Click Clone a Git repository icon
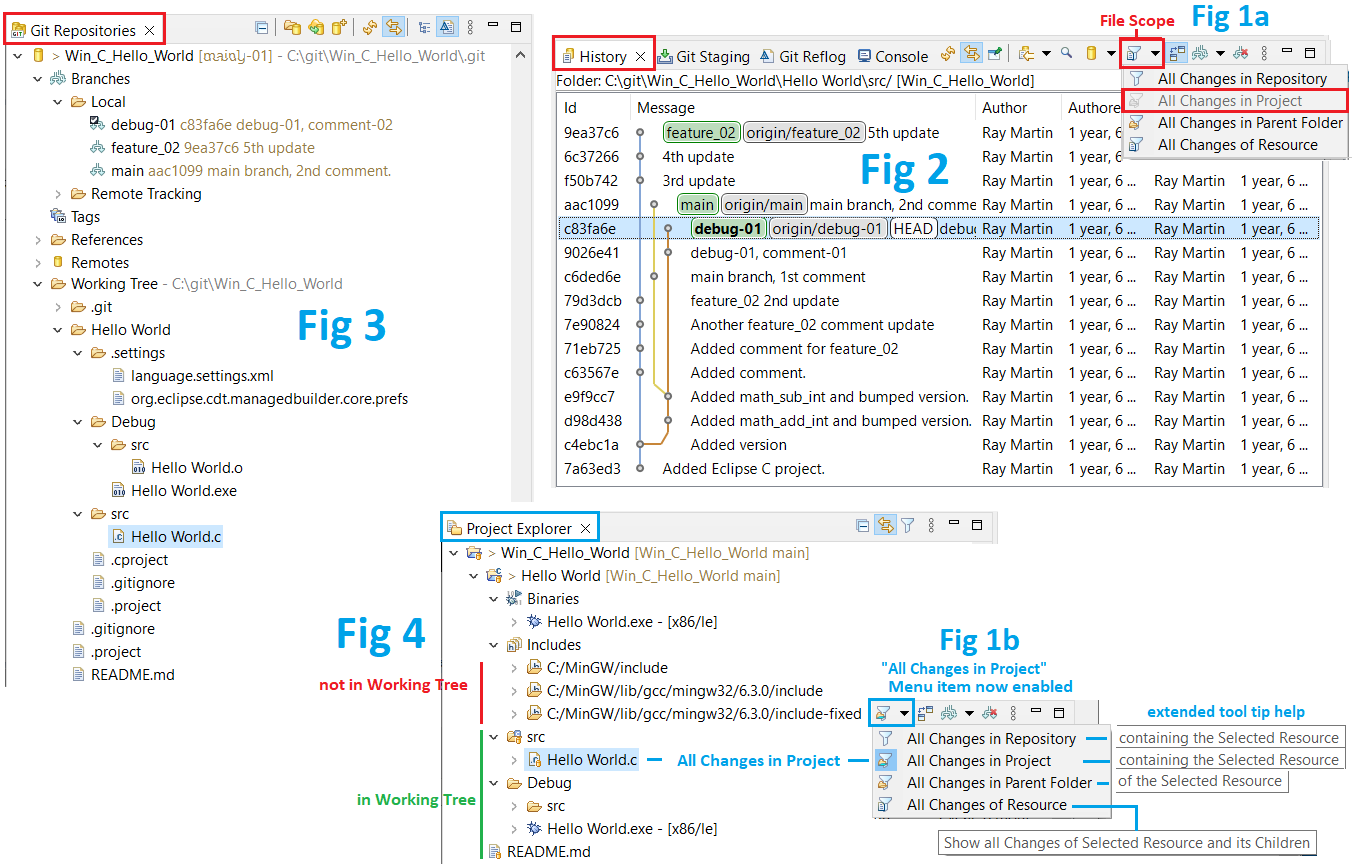Viewport: 1352px width, 866px height. (316, 27)
